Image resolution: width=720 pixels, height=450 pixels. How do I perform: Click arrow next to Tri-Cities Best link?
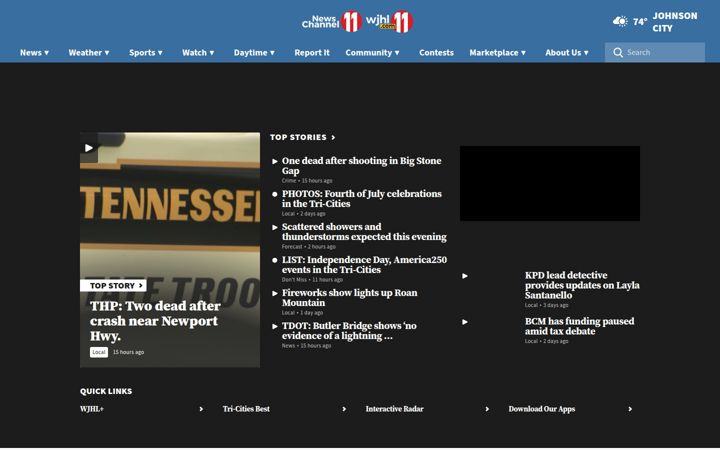(x=344, y=409)
